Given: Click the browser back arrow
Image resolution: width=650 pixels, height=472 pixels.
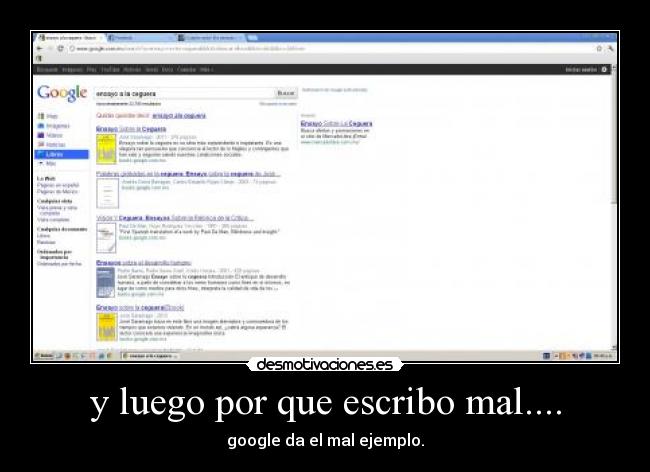Looking at the screenshot, I should coord(40,49).
